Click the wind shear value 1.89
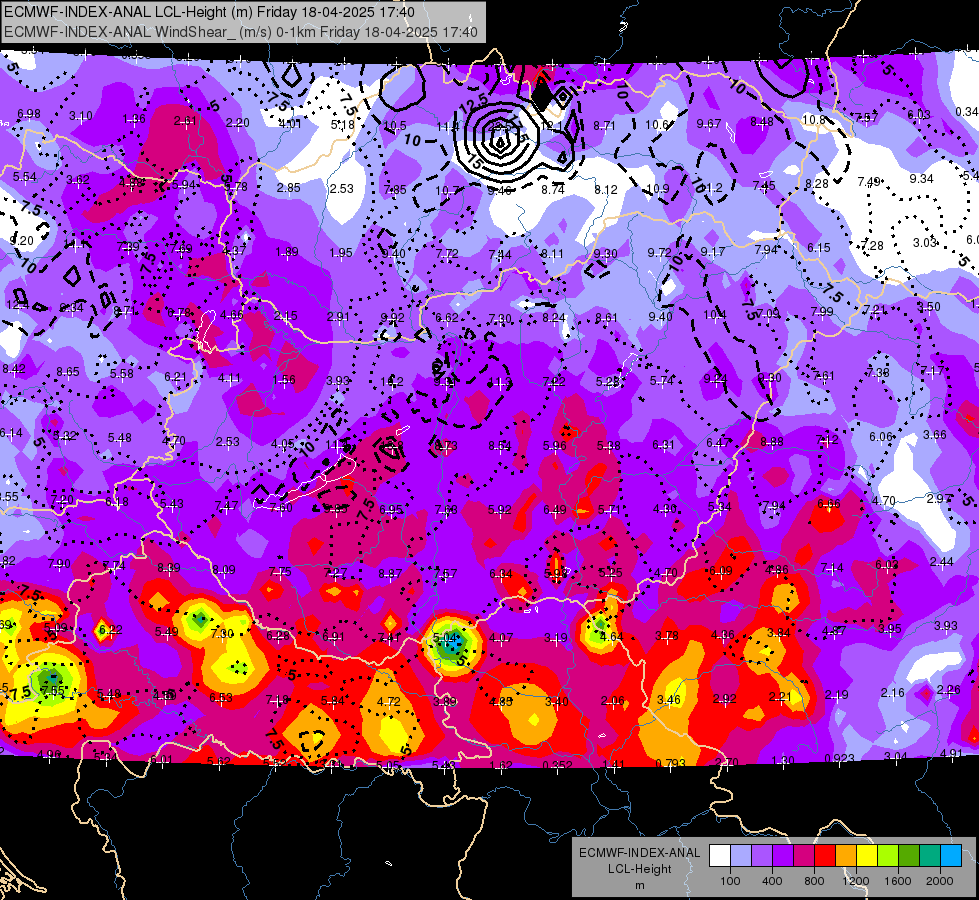This screenshot has height=900, width=979. [287, 252]
